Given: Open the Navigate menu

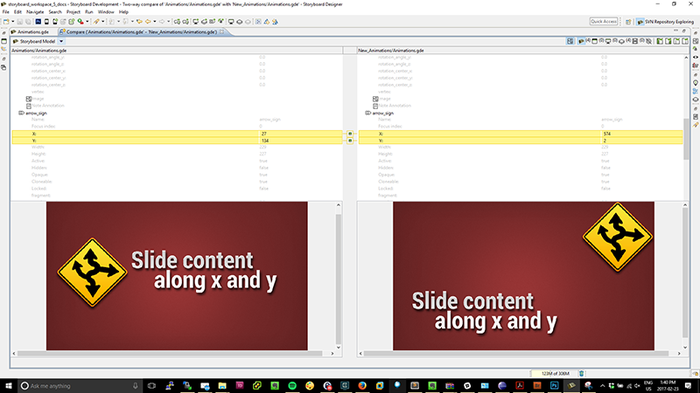Looking at the screenshot, I should click(x=35, y=12).
